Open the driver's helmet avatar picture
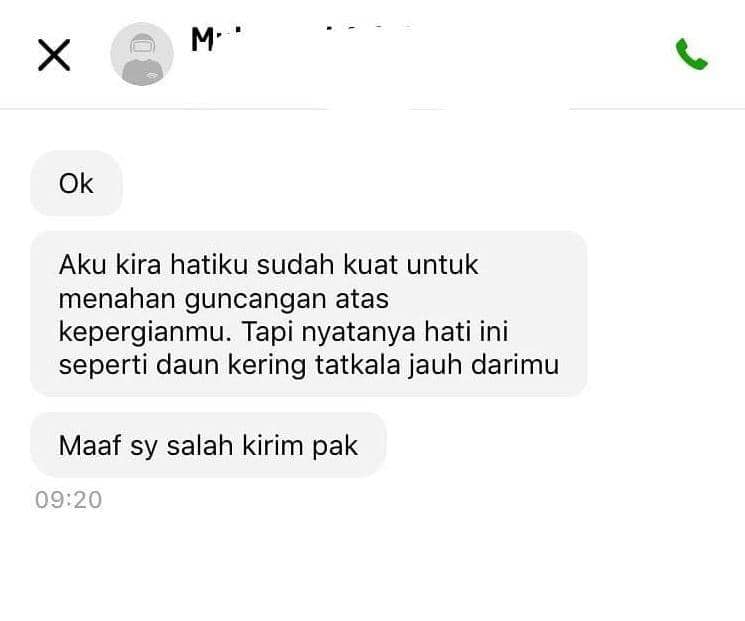 [142, 54]
